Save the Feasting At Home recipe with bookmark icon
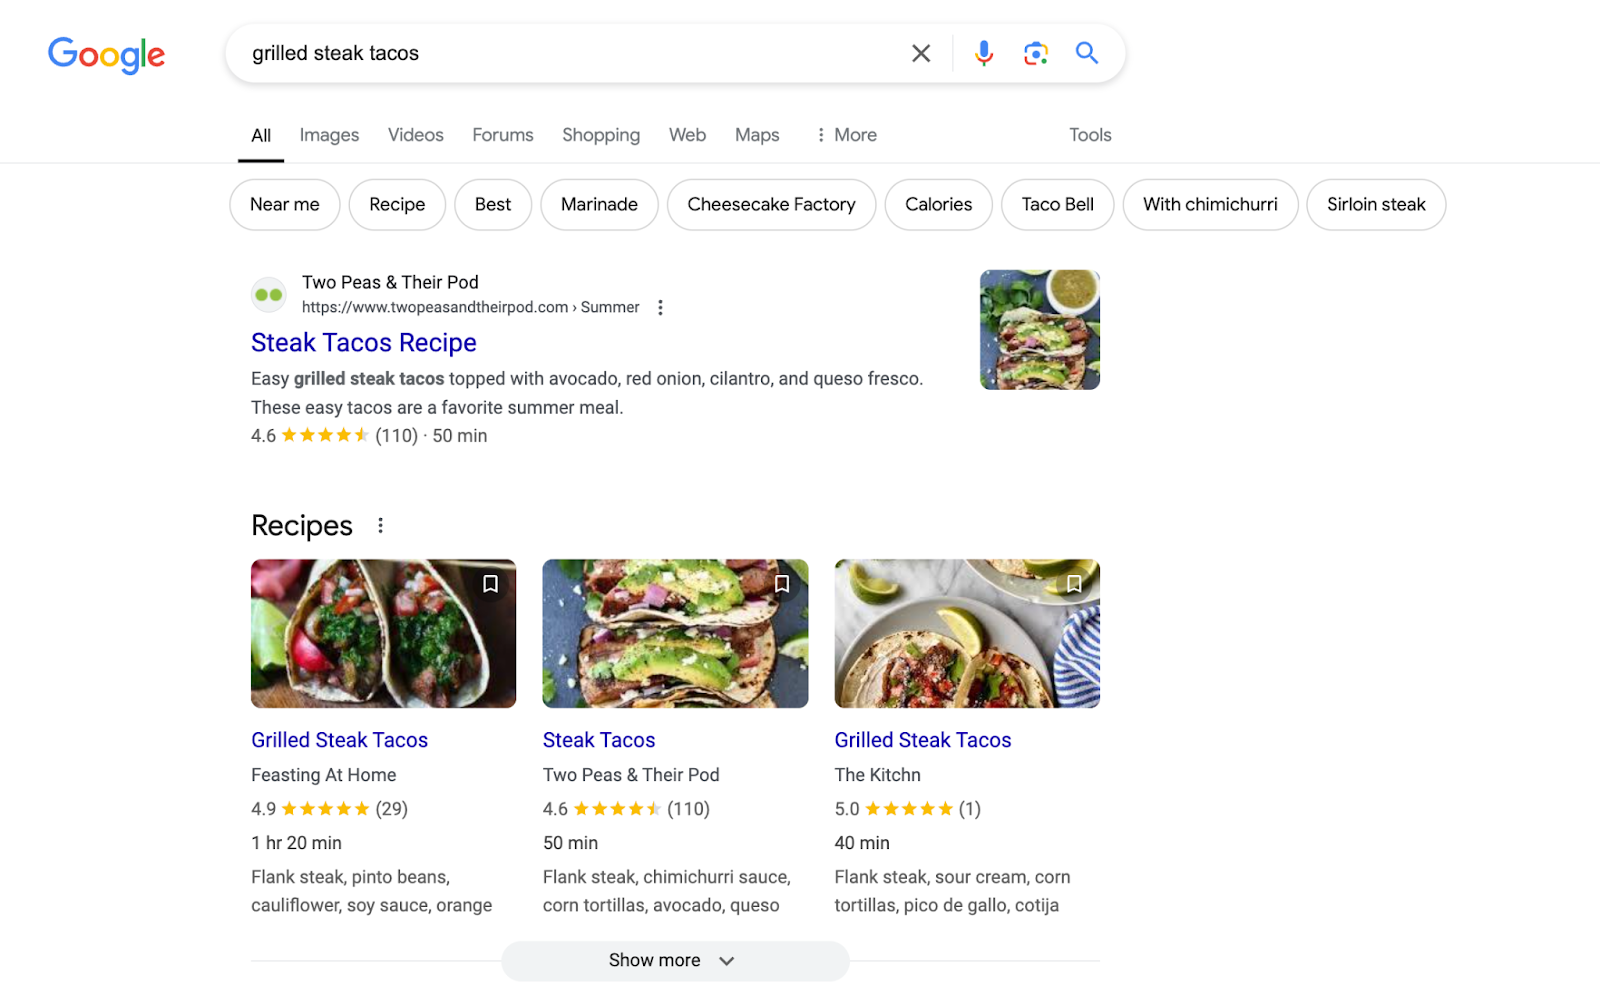This screenshot has width=1600, height=1000. (x=490, y=584)
